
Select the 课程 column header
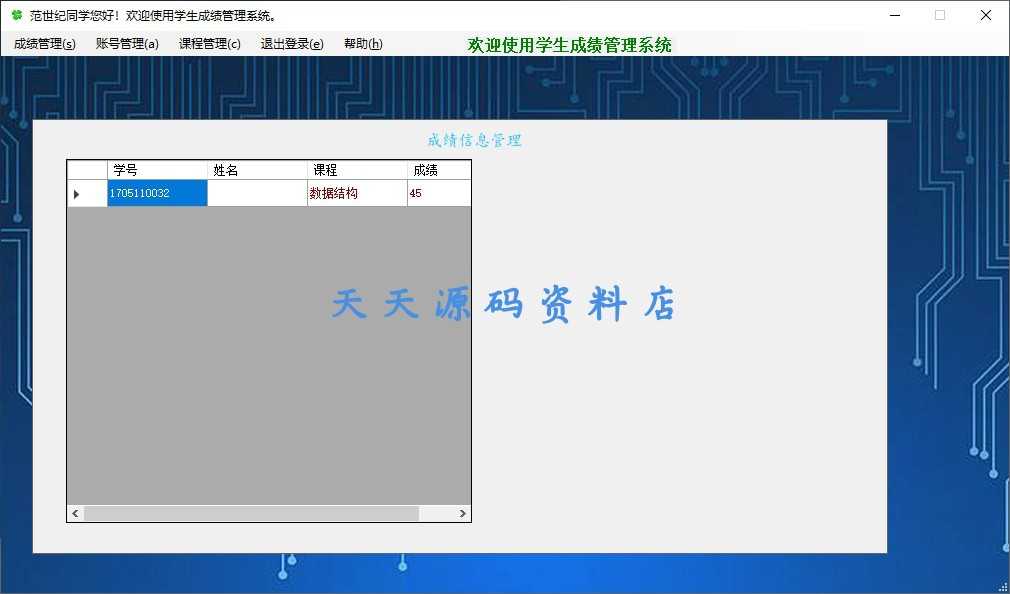pyautogui.click(x=357, y=170)
